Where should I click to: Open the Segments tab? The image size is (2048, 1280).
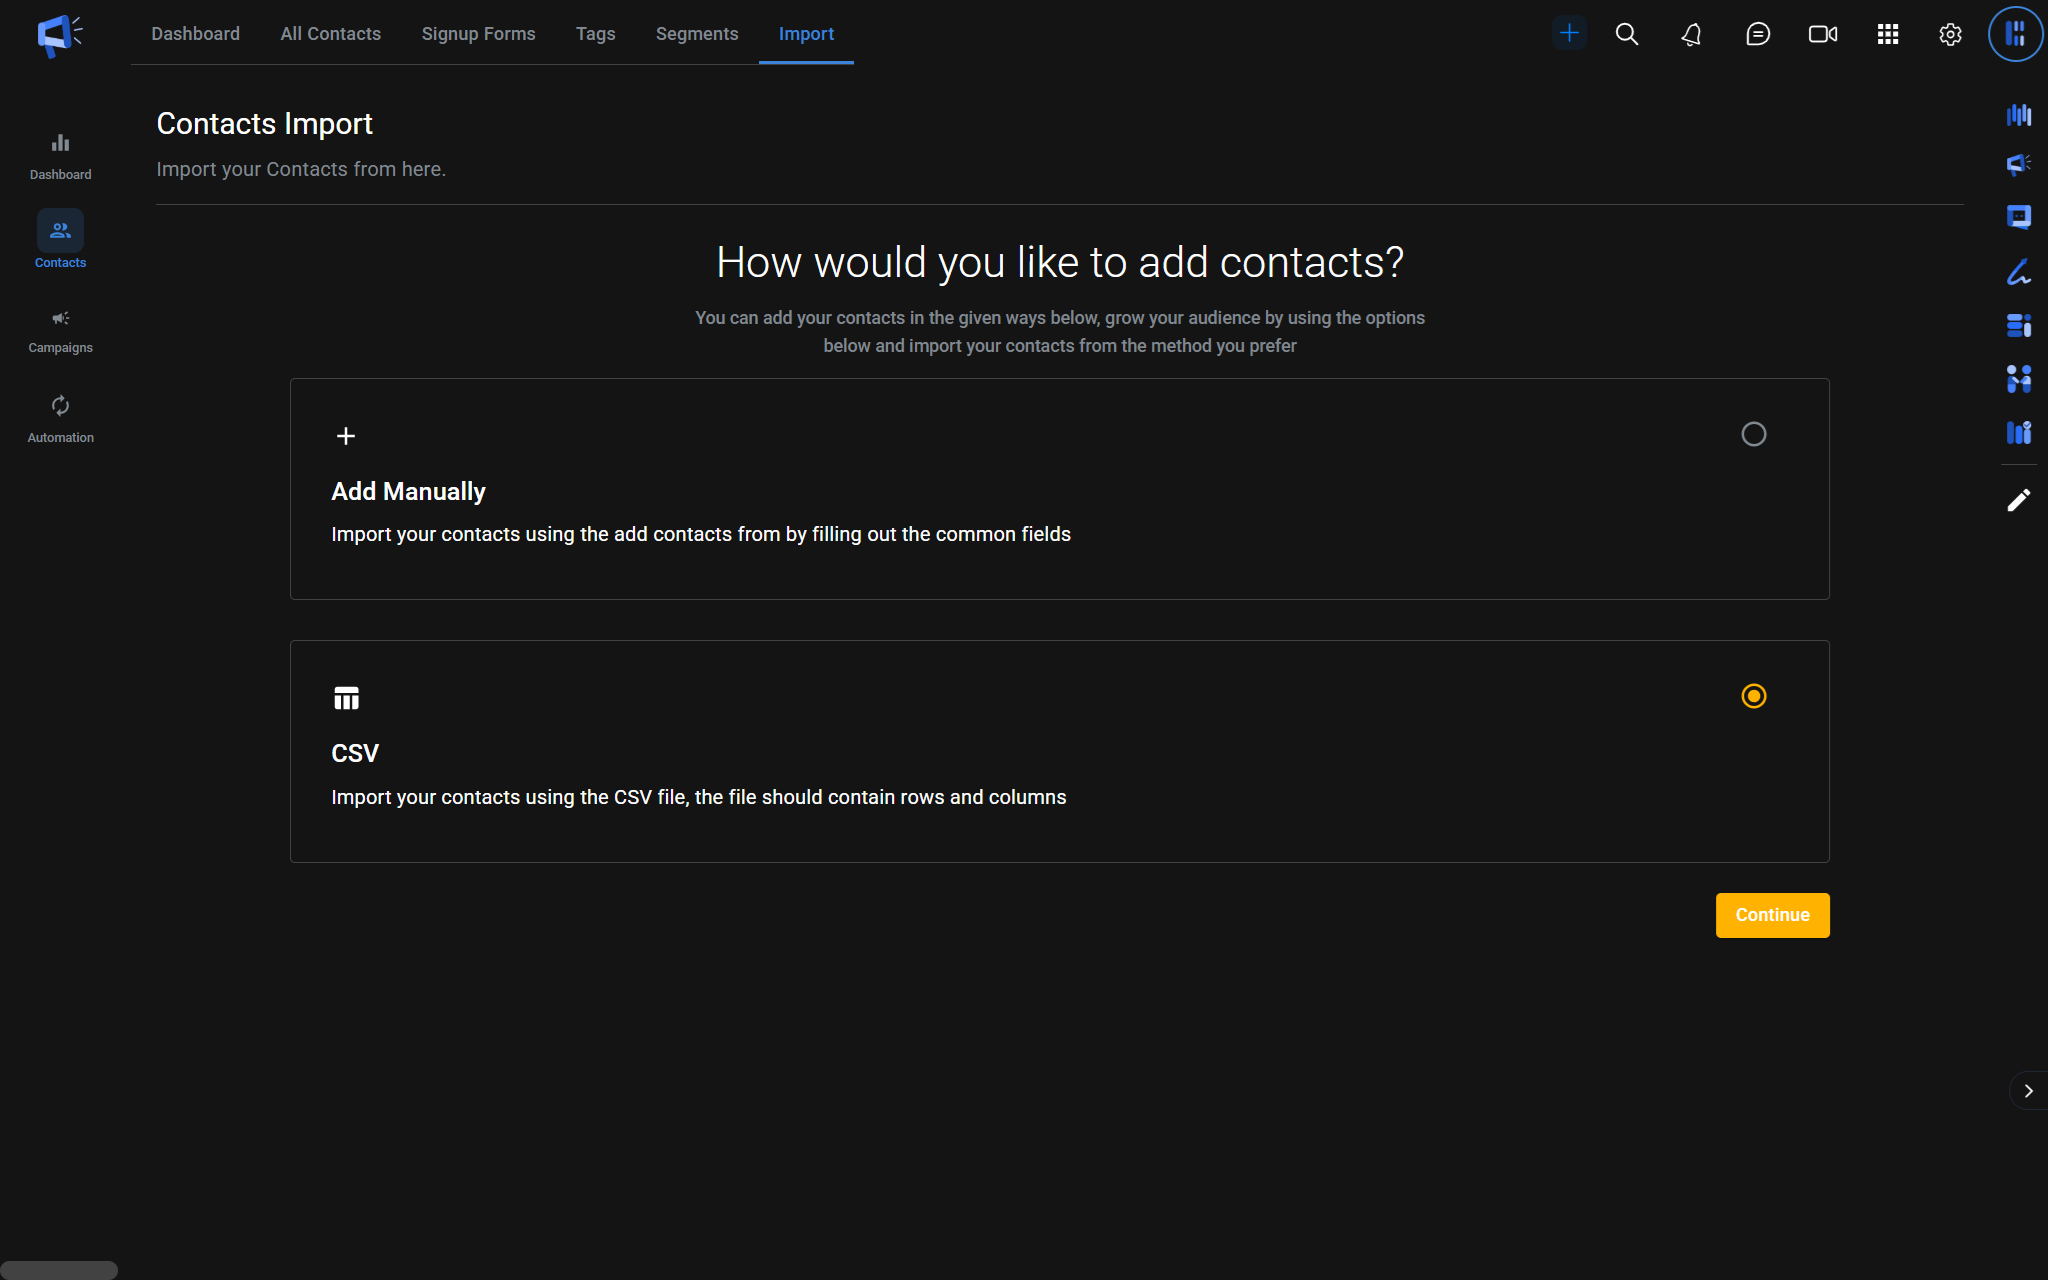696,34
